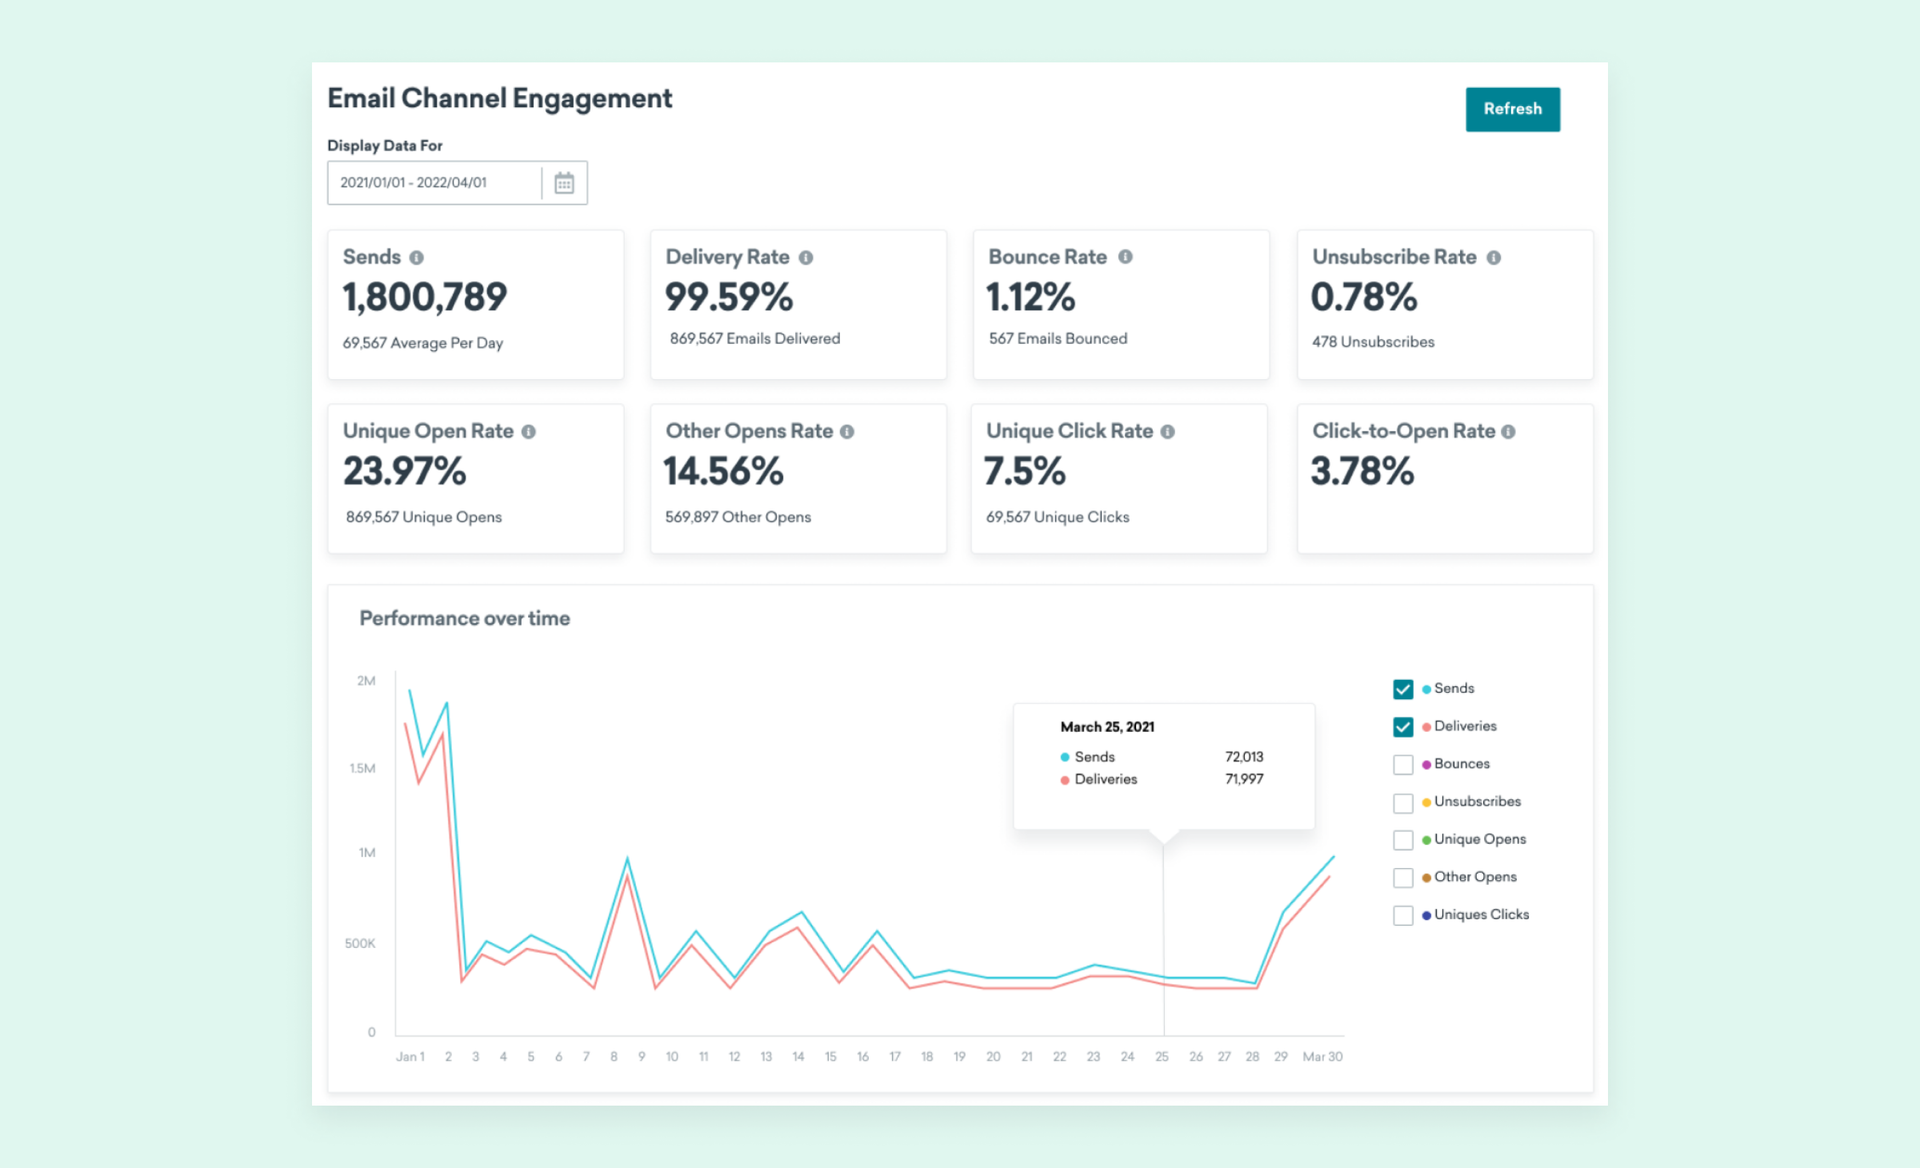Click the Sends stat card
The image size is (1920, 1168).
tap(475, 305)
